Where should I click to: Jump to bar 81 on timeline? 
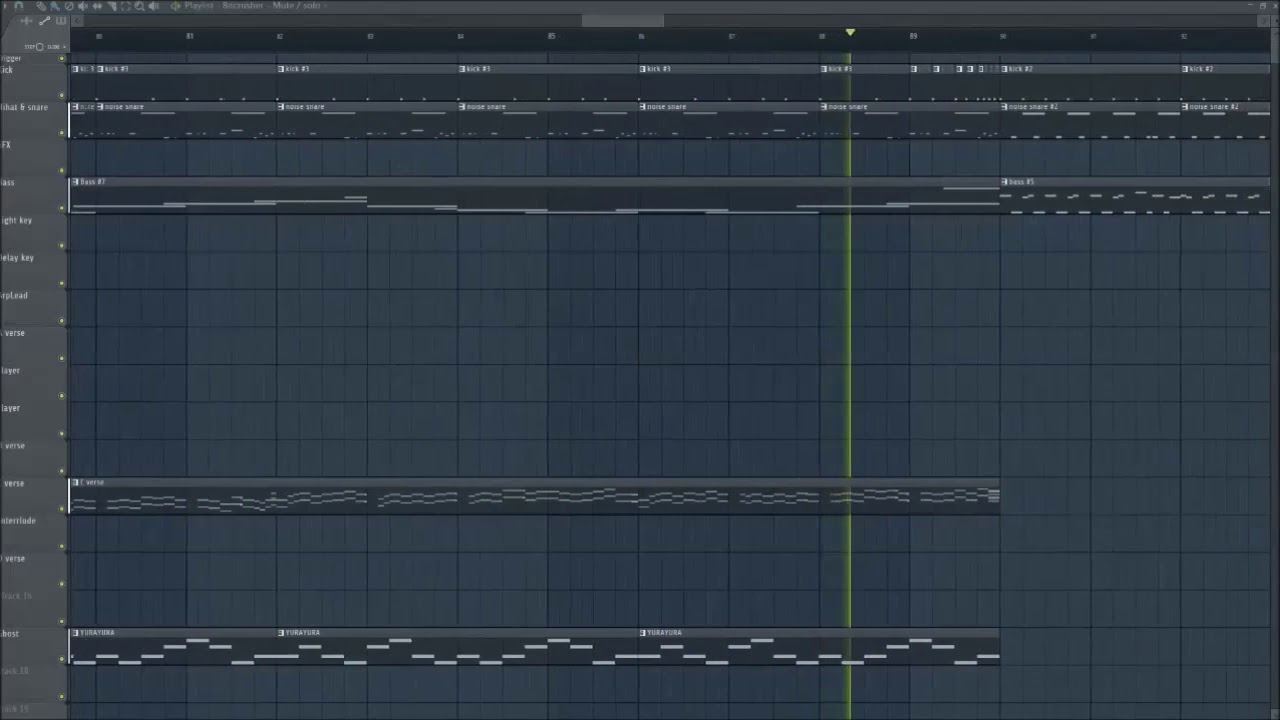coord(189,37)
